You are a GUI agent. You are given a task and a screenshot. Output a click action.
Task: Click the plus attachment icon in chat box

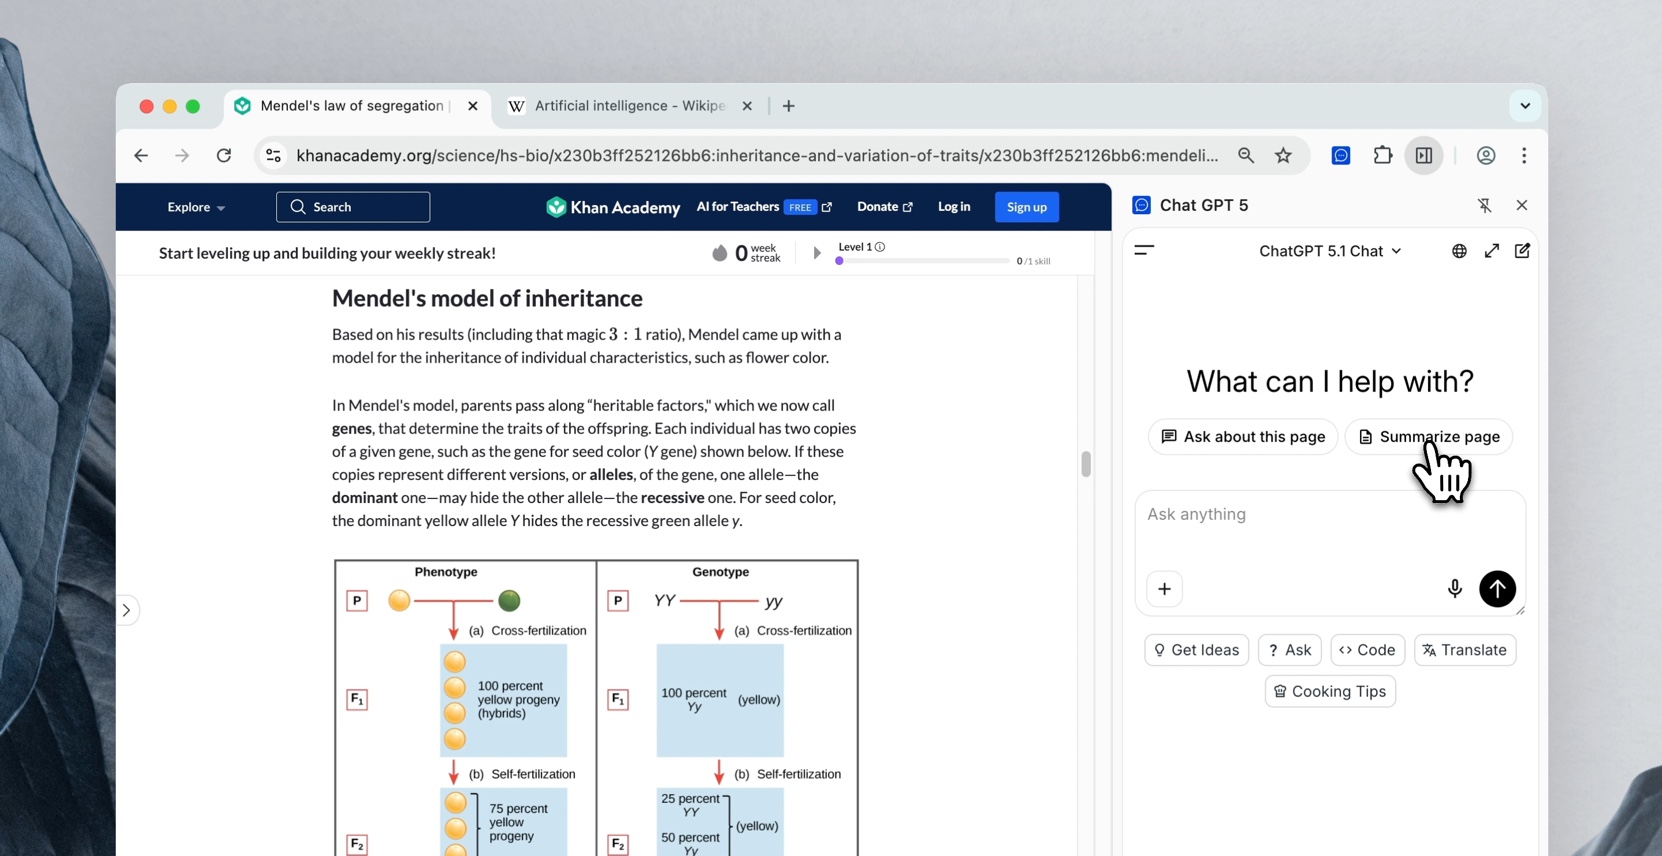[1164, 589]
